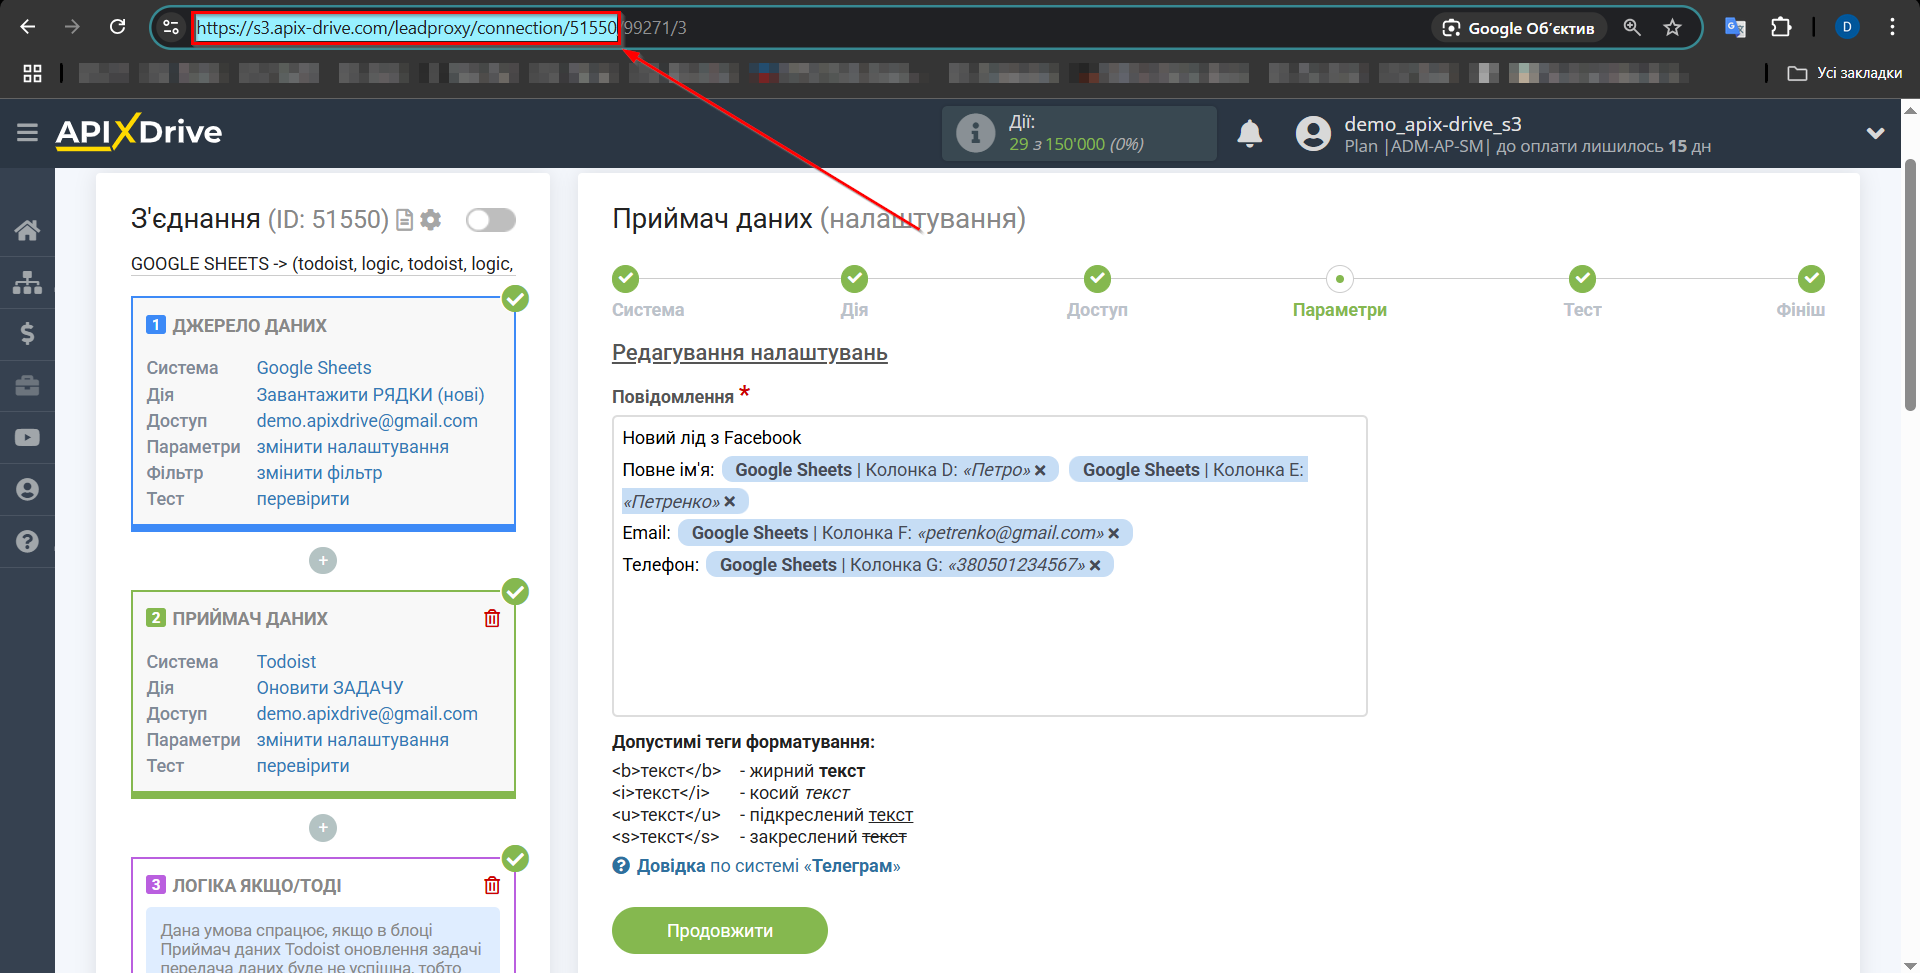Open source system Google Sheets link
Viewport: 1920px width, 973px height.
coord(314,368)
